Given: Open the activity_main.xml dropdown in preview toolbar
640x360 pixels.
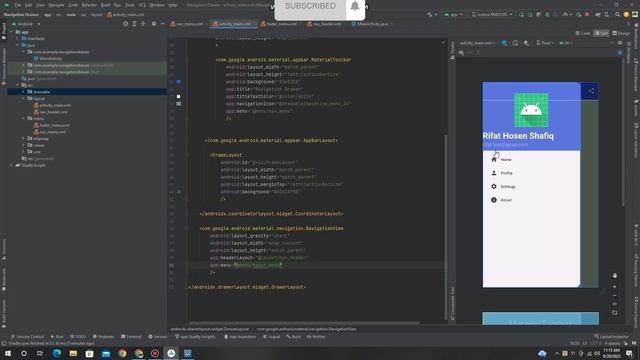Looking at the screenshot, I should click(x=478, y=43).
